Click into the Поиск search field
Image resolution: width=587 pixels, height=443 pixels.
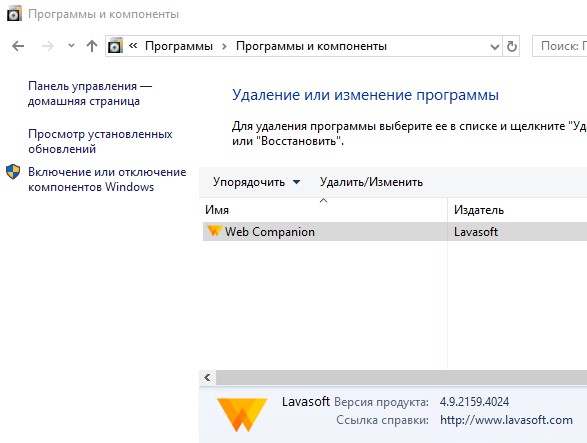tap(560, 46)
